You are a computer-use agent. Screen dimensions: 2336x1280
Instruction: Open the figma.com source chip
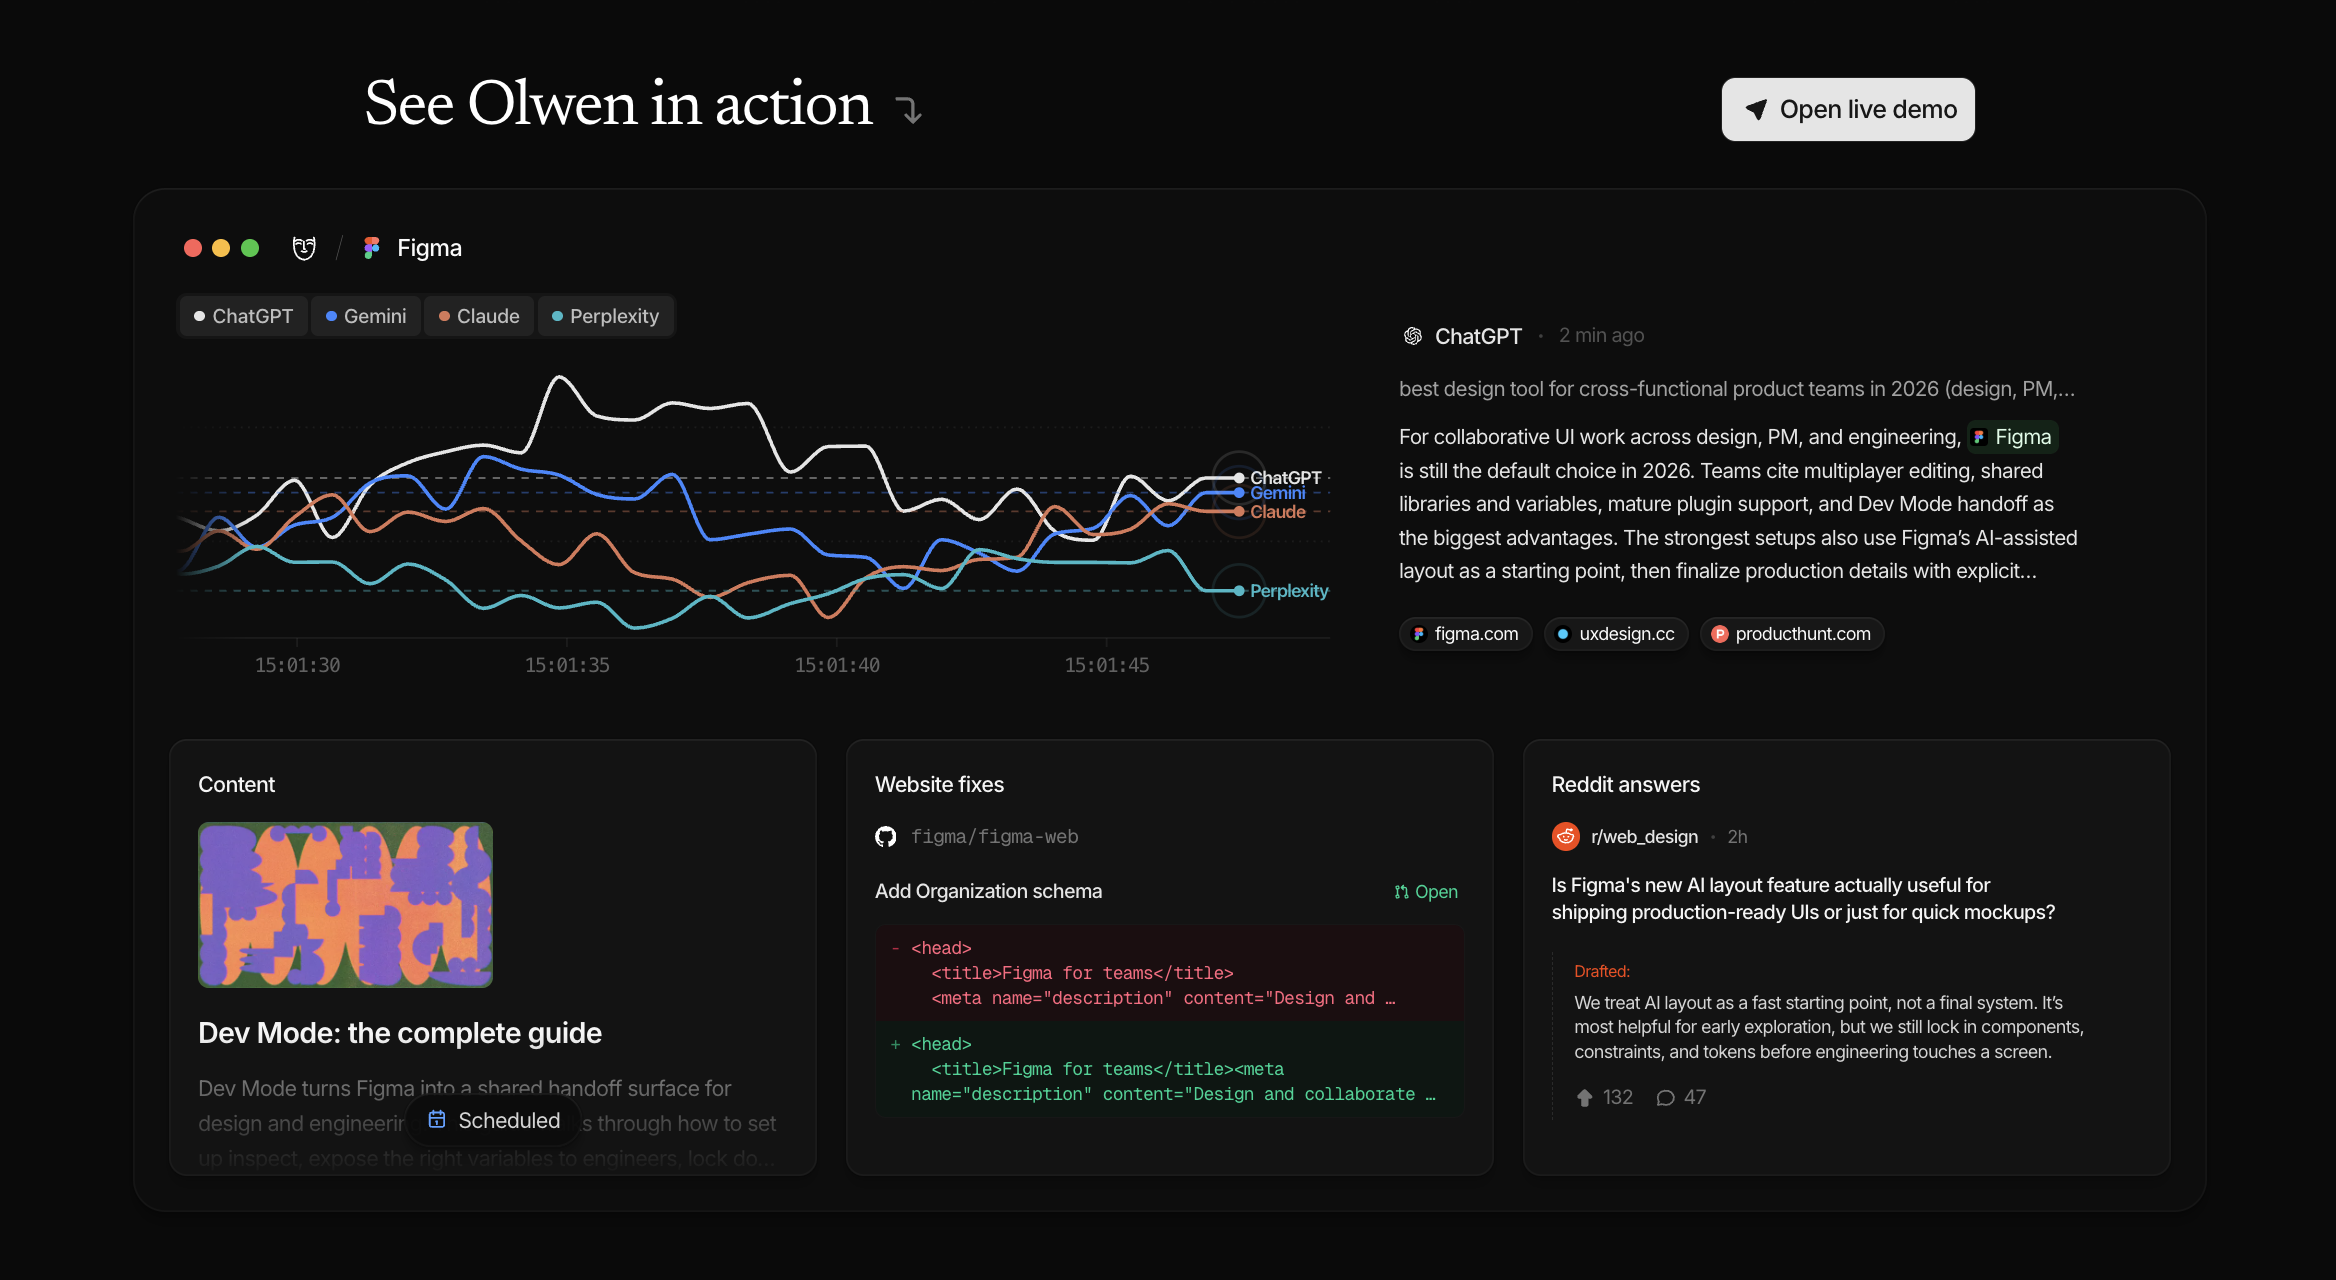1465,634
